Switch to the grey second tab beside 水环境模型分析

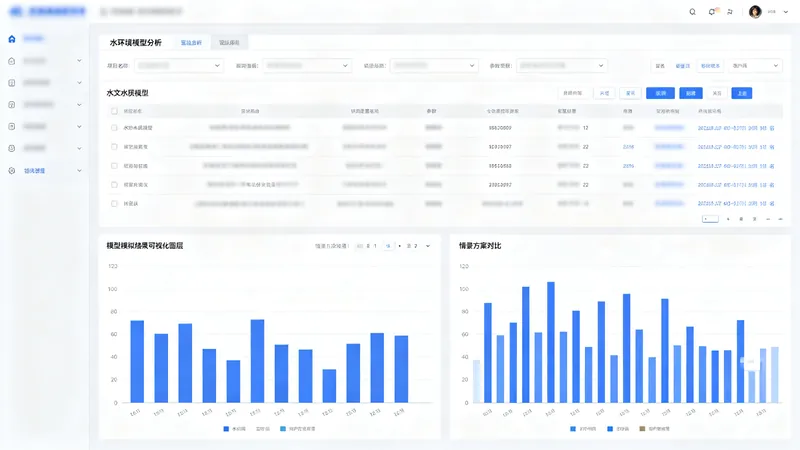coord(229,43)
